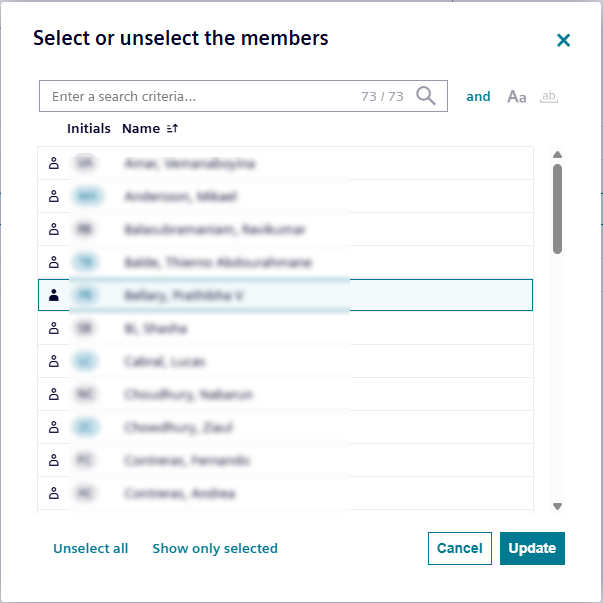Toggle whole word match 'ab' icon
The width and height of the screenshot is (603, 603).
[x=548, y=97]
